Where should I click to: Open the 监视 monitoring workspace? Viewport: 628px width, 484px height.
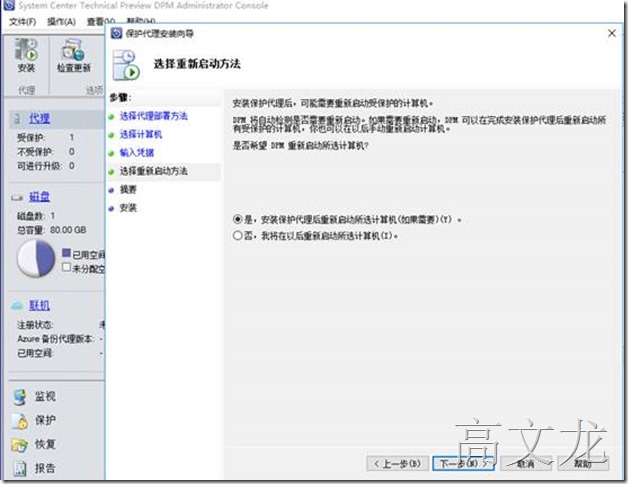coord(45,397)
